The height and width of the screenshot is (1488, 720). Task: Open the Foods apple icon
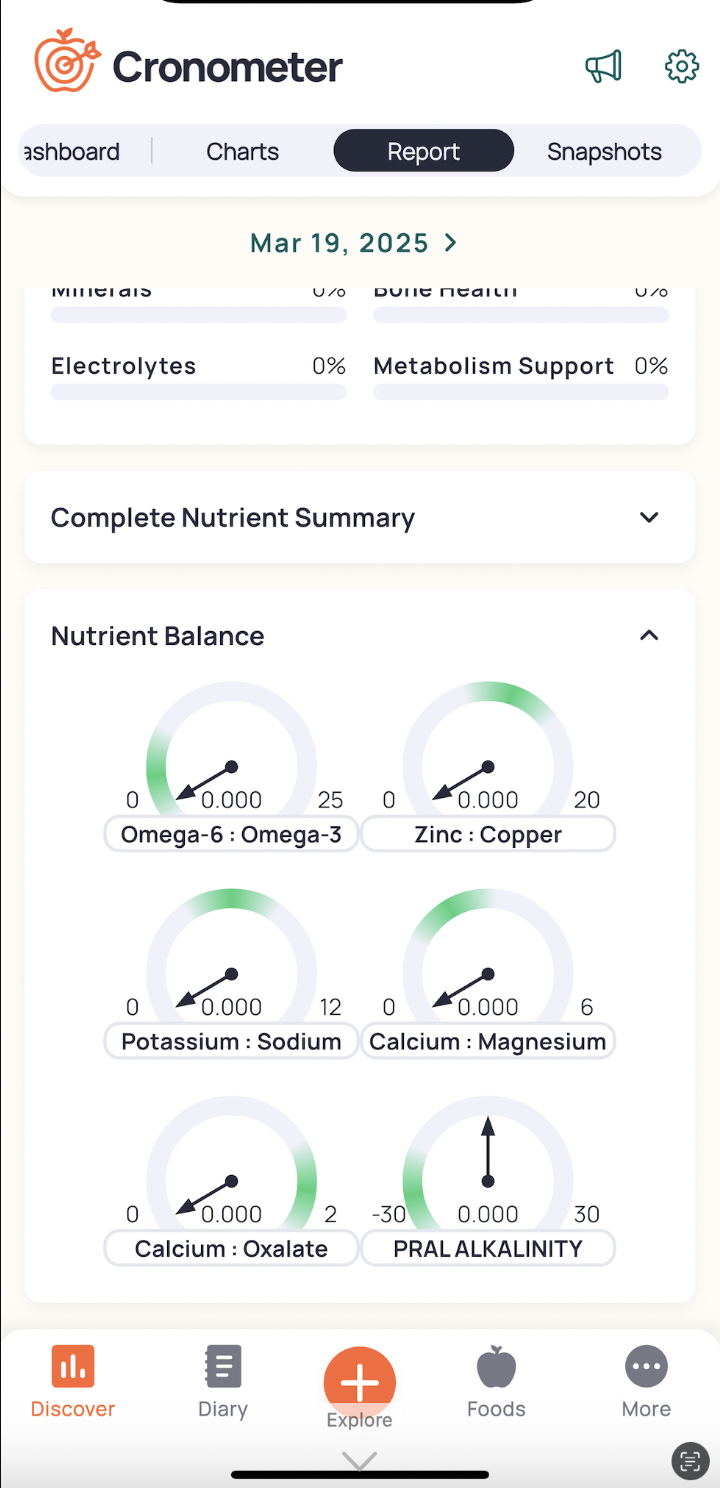[496, 1367]
